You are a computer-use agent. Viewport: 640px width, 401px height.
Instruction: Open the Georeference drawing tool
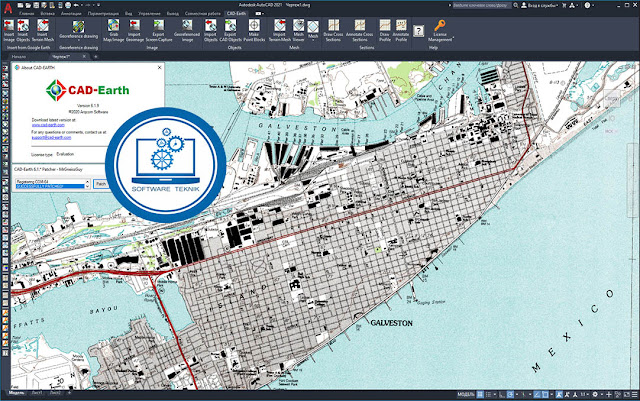(78, 30)
